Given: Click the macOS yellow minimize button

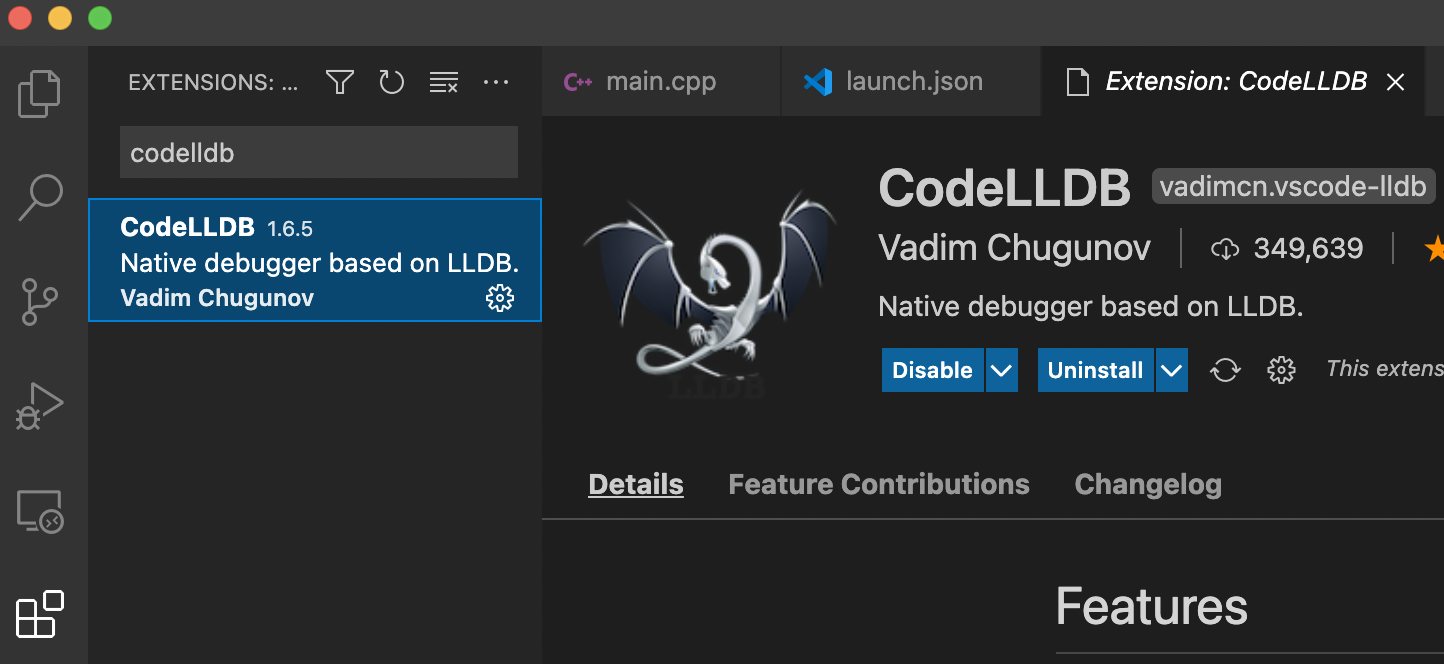Looking at the screenshot, I should (x=60, y=18).
